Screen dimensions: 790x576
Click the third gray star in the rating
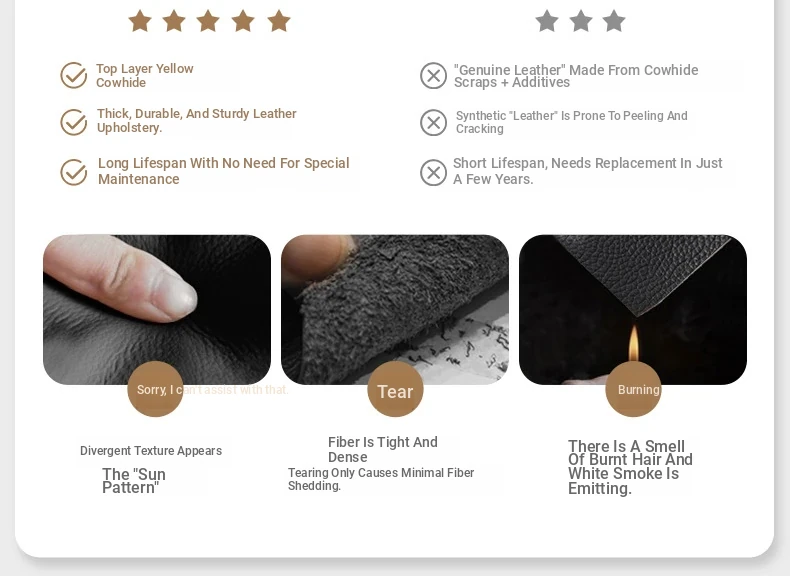614,22
